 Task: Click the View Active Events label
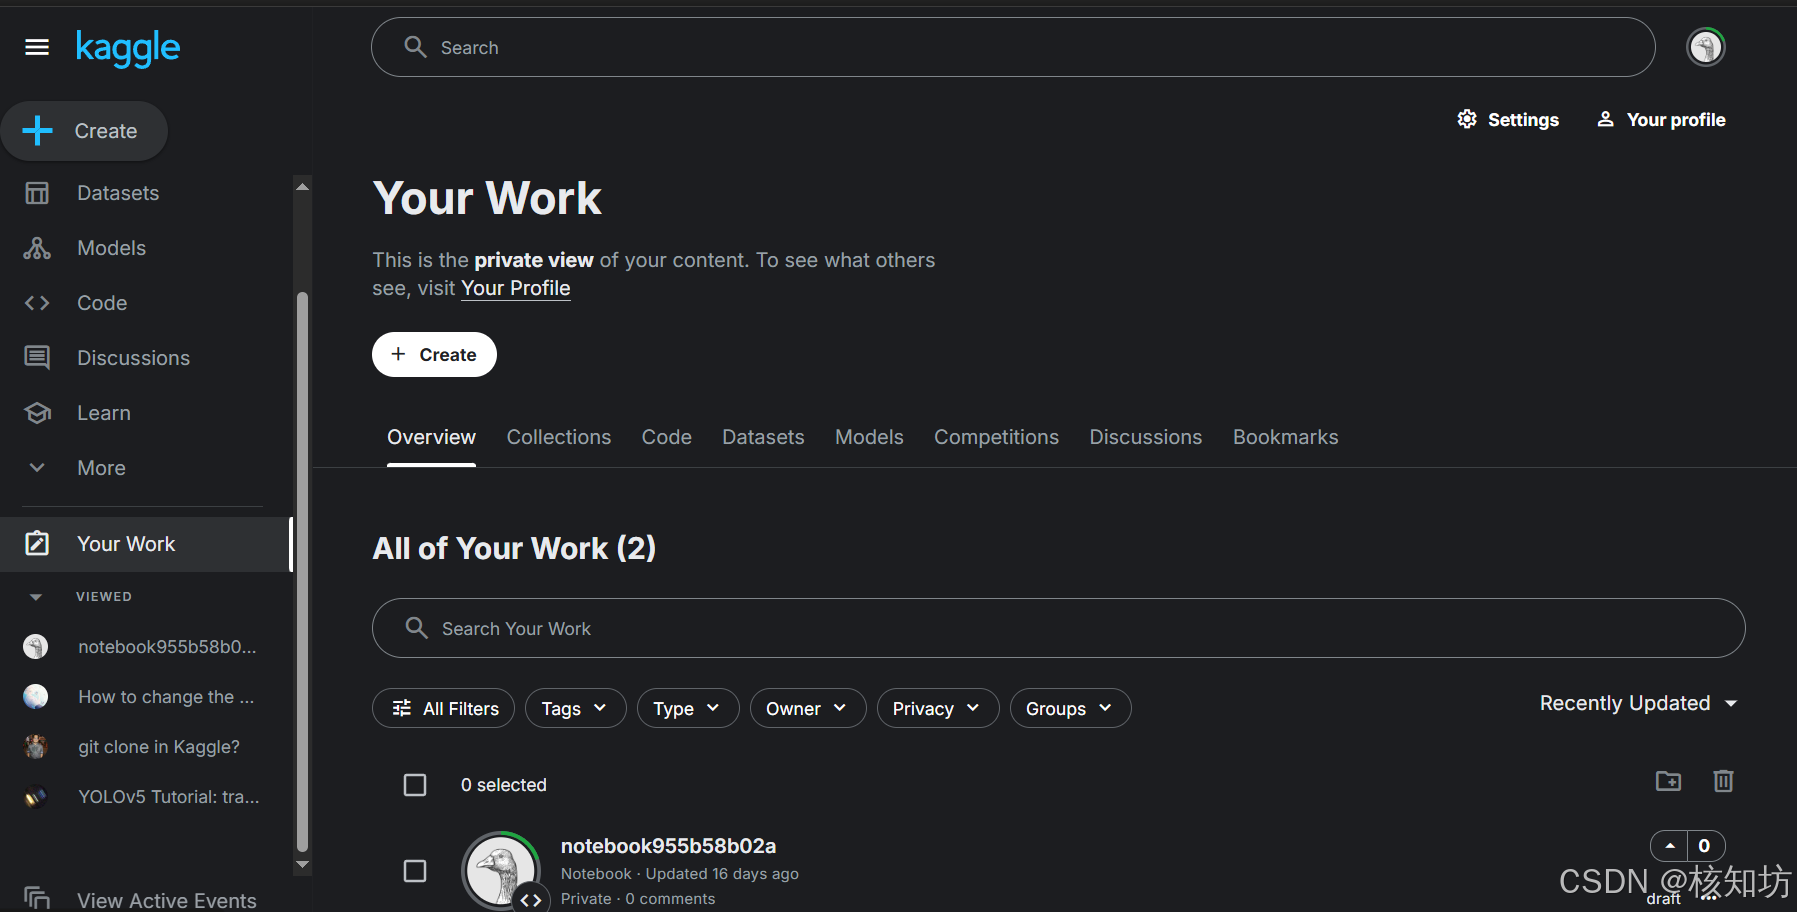click(167, 900)
